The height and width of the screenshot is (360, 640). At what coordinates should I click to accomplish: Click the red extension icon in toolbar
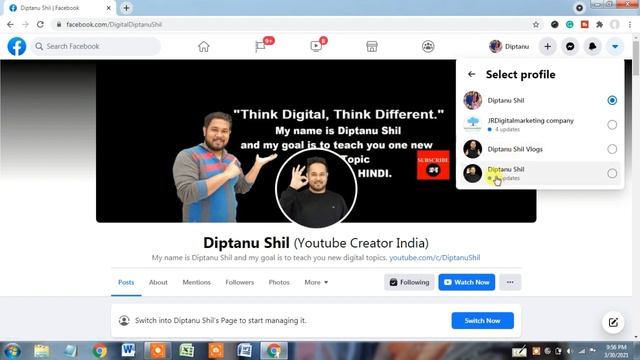(x=584, y=24)
